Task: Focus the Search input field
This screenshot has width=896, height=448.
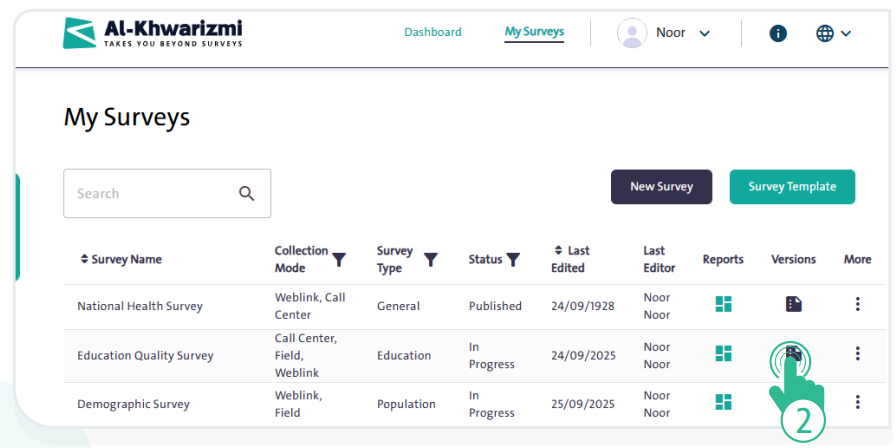Action: (x=150, y=193)
